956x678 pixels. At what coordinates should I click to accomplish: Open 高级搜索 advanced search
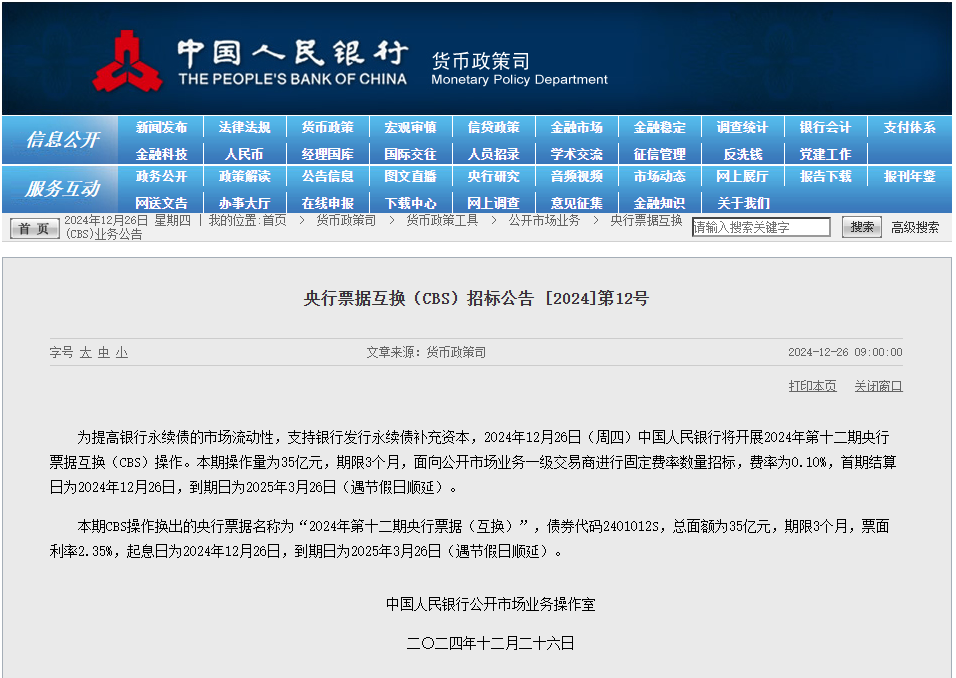tap(915, 227)
